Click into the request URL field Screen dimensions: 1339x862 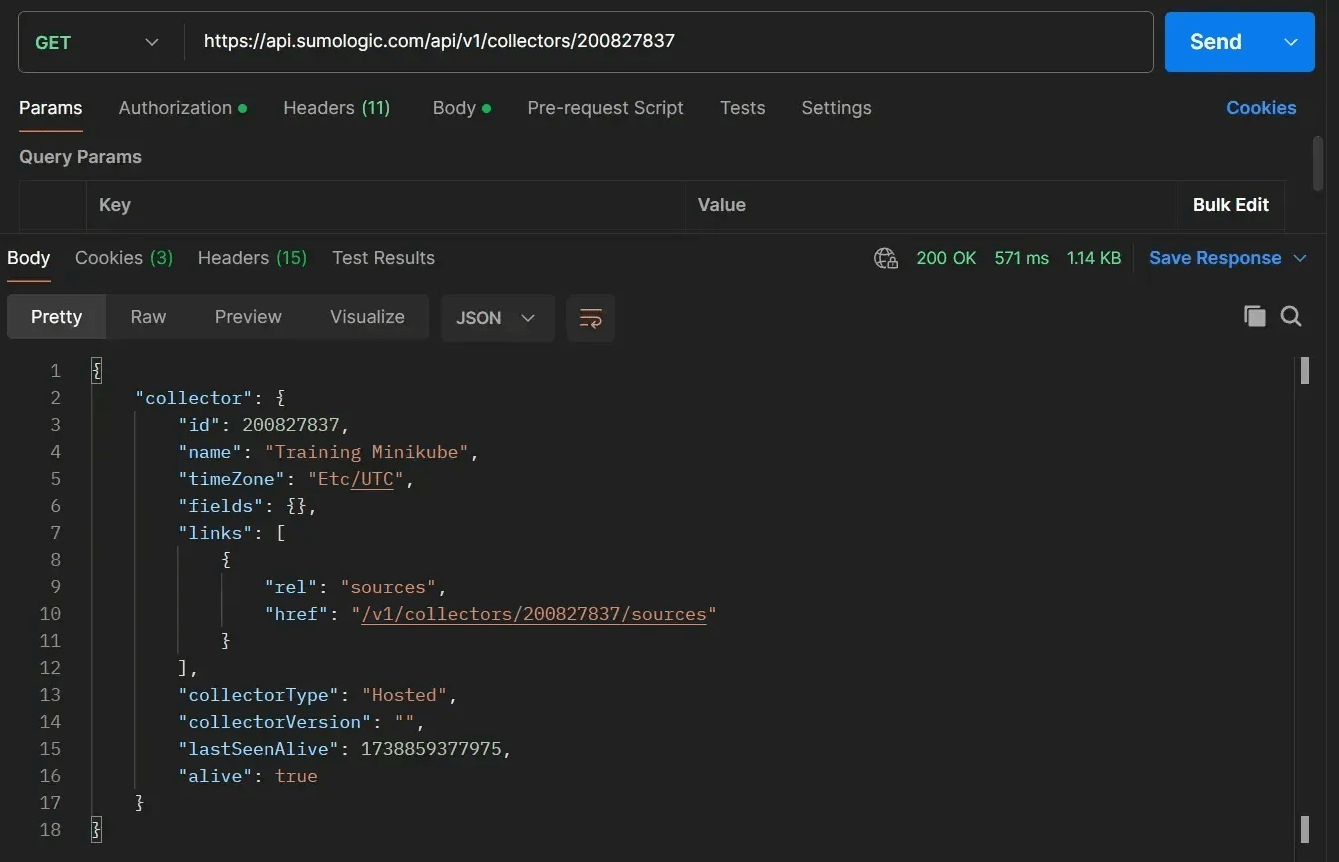pyautogui.click(x=660, y=42)
